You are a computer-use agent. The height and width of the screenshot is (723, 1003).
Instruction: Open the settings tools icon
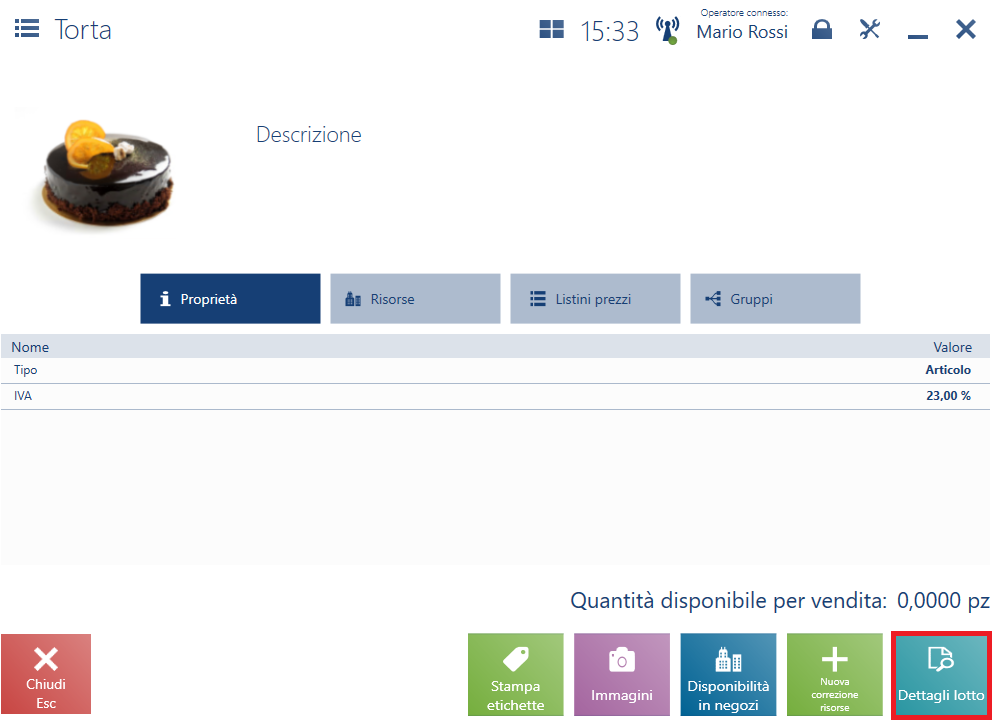[869, 29]
